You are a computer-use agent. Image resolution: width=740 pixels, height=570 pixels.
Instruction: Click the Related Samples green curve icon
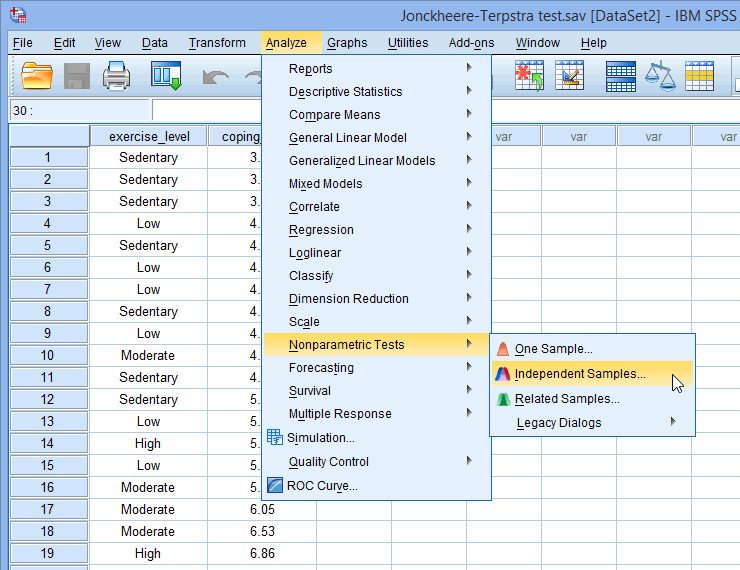(x=504, y=399)
